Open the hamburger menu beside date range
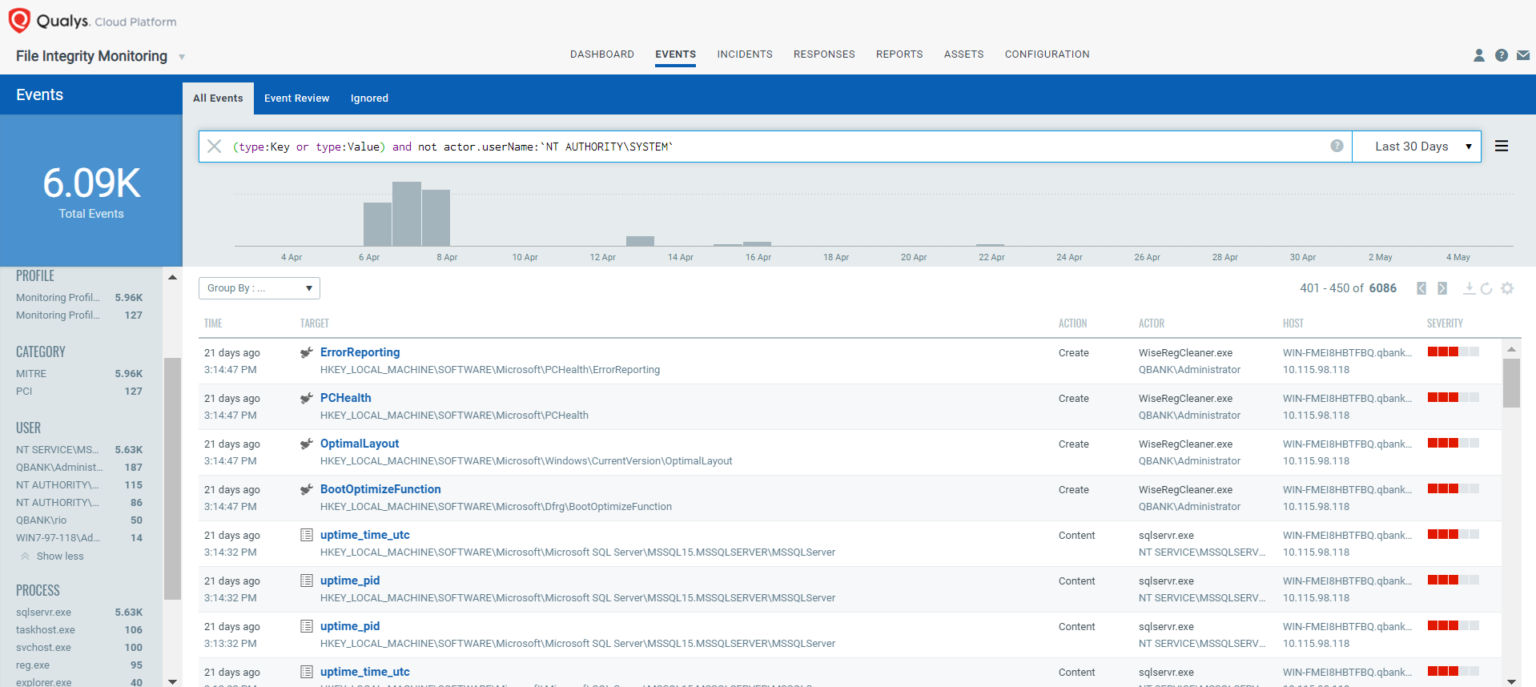This screenshot has height=687, width=1536. pos(1502,145)
